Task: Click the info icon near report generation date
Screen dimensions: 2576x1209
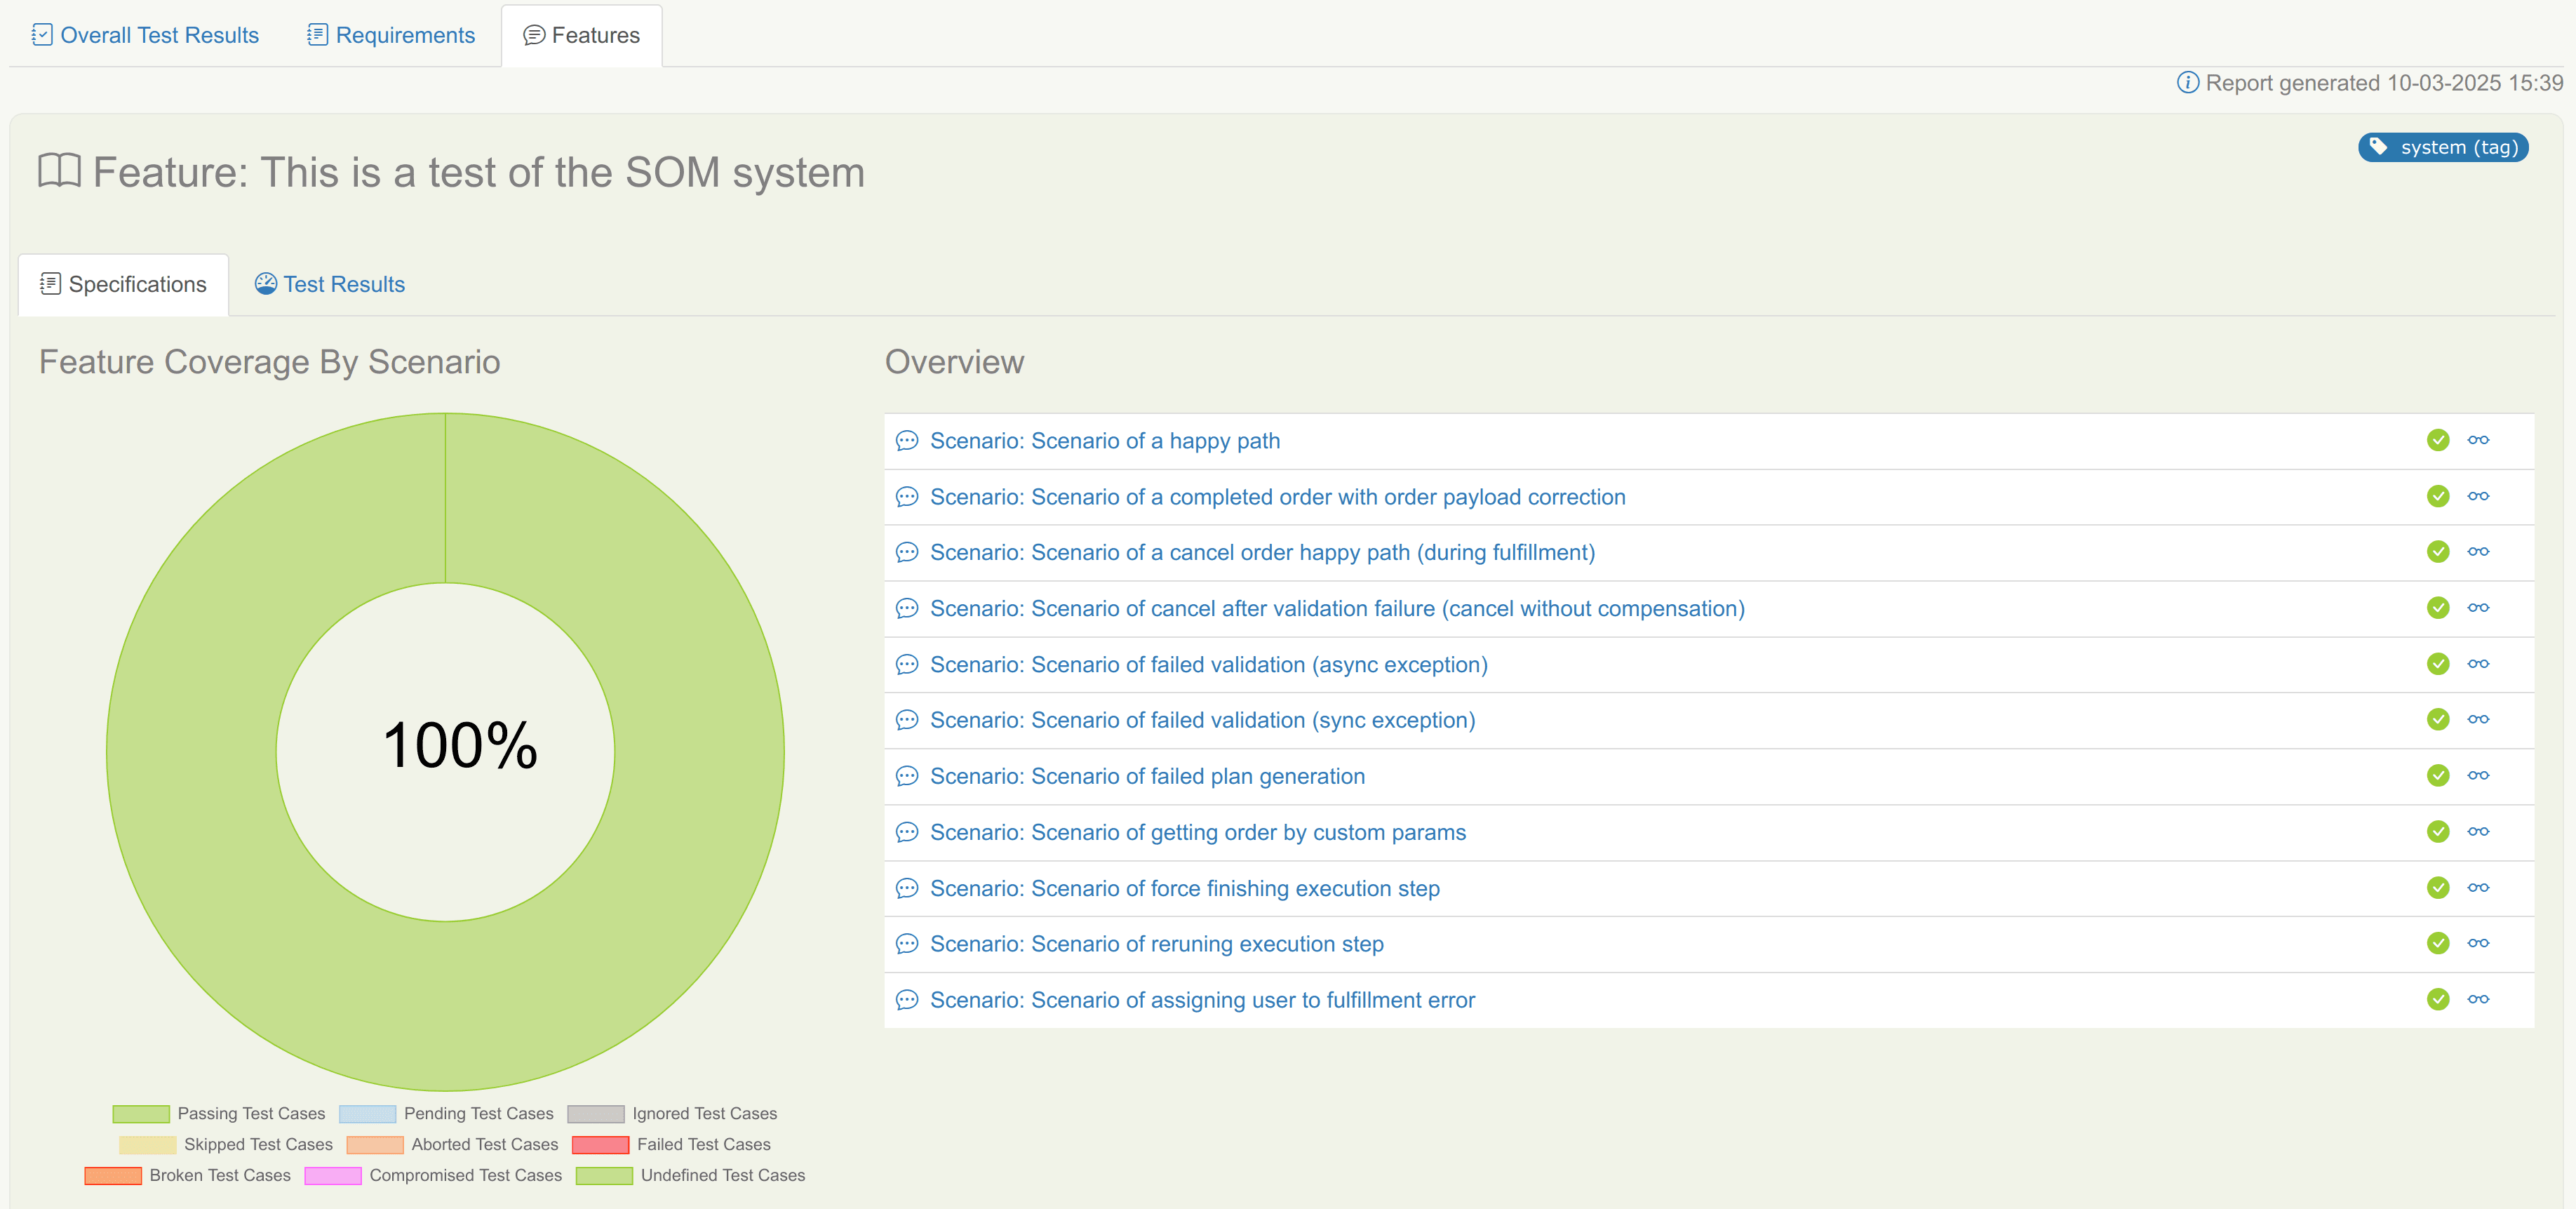Action: pyautogui.click(x=2188, y=83)
